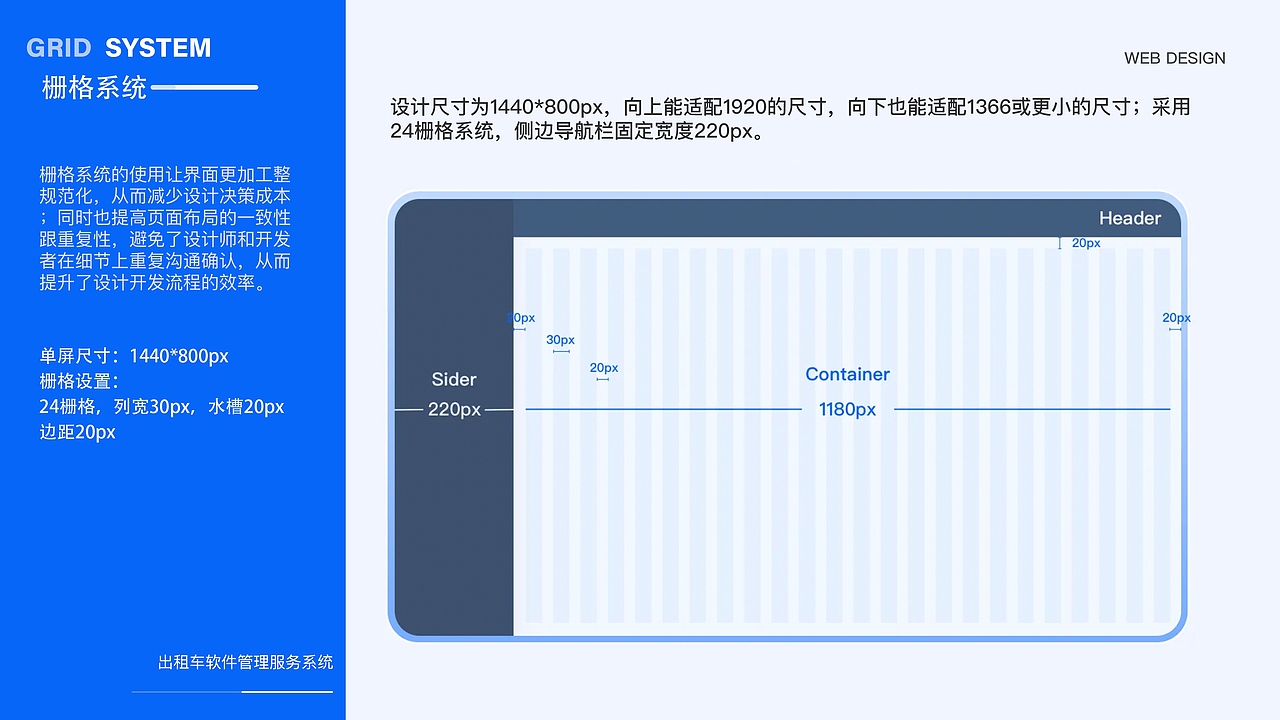
Task: Click the 栅格系统 subtitle underline bar
Action: pos(207,87)
